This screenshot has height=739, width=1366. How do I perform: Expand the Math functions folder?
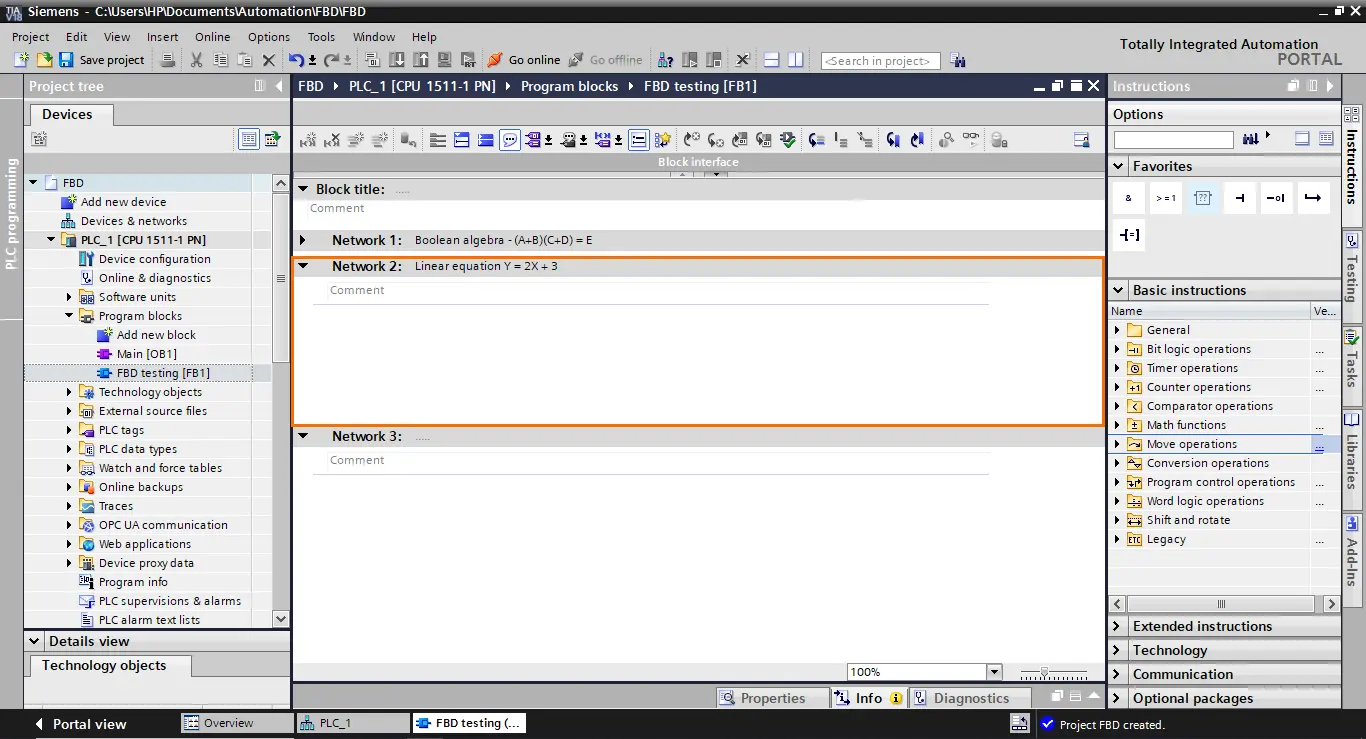(1117, 425)
